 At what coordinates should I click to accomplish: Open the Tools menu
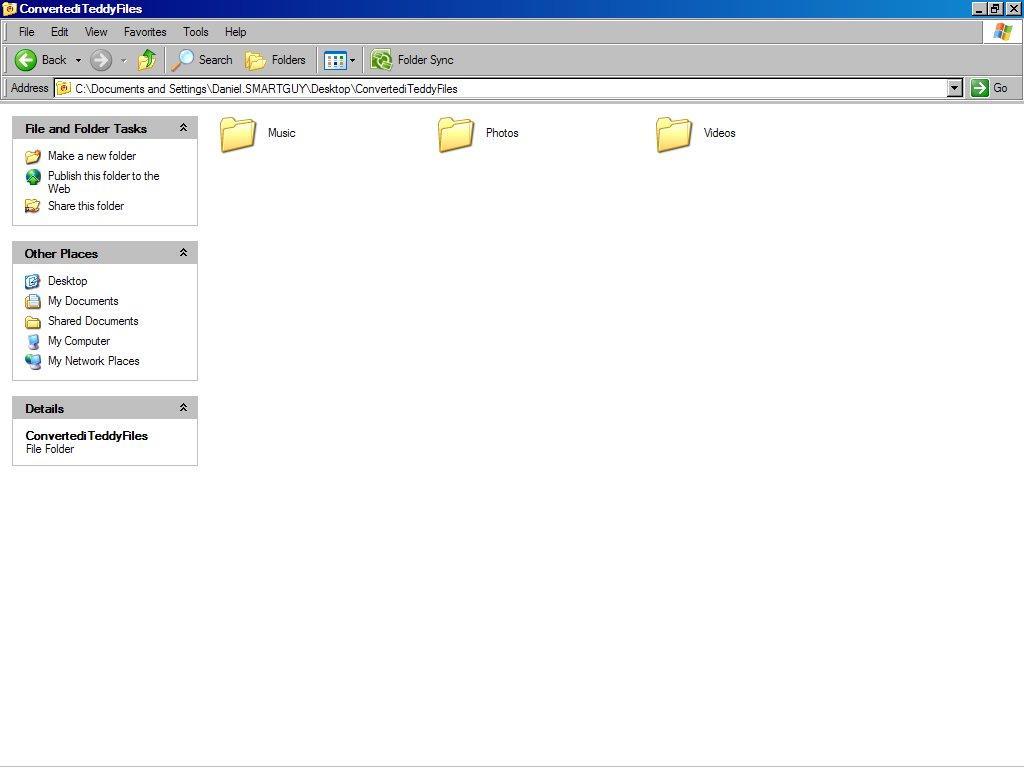[x=195, y=32]
